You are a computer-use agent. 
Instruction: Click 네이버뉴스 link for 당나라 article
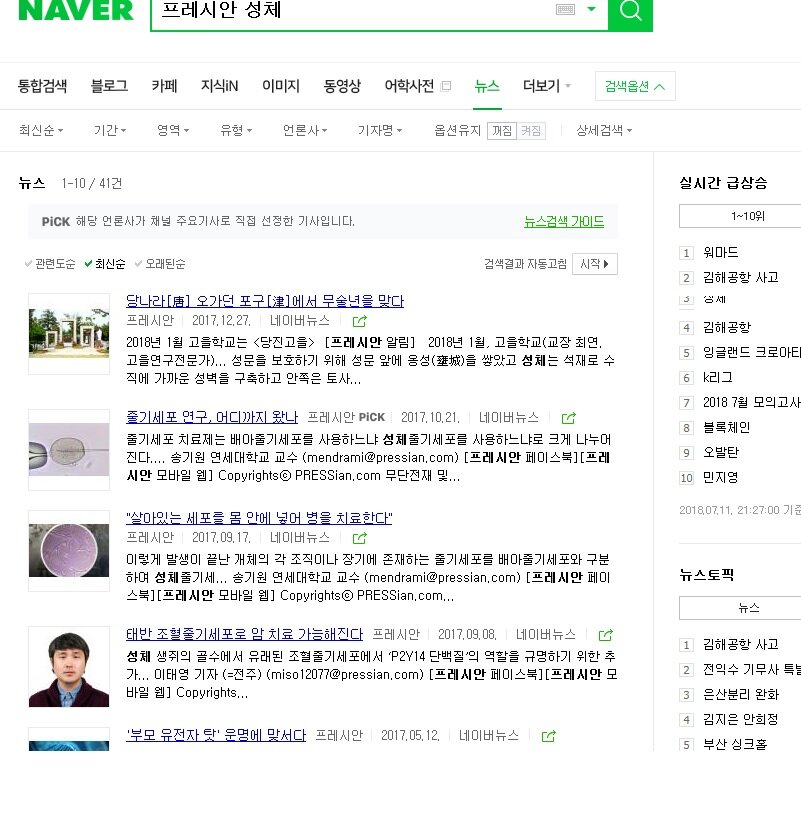[300, 320]
